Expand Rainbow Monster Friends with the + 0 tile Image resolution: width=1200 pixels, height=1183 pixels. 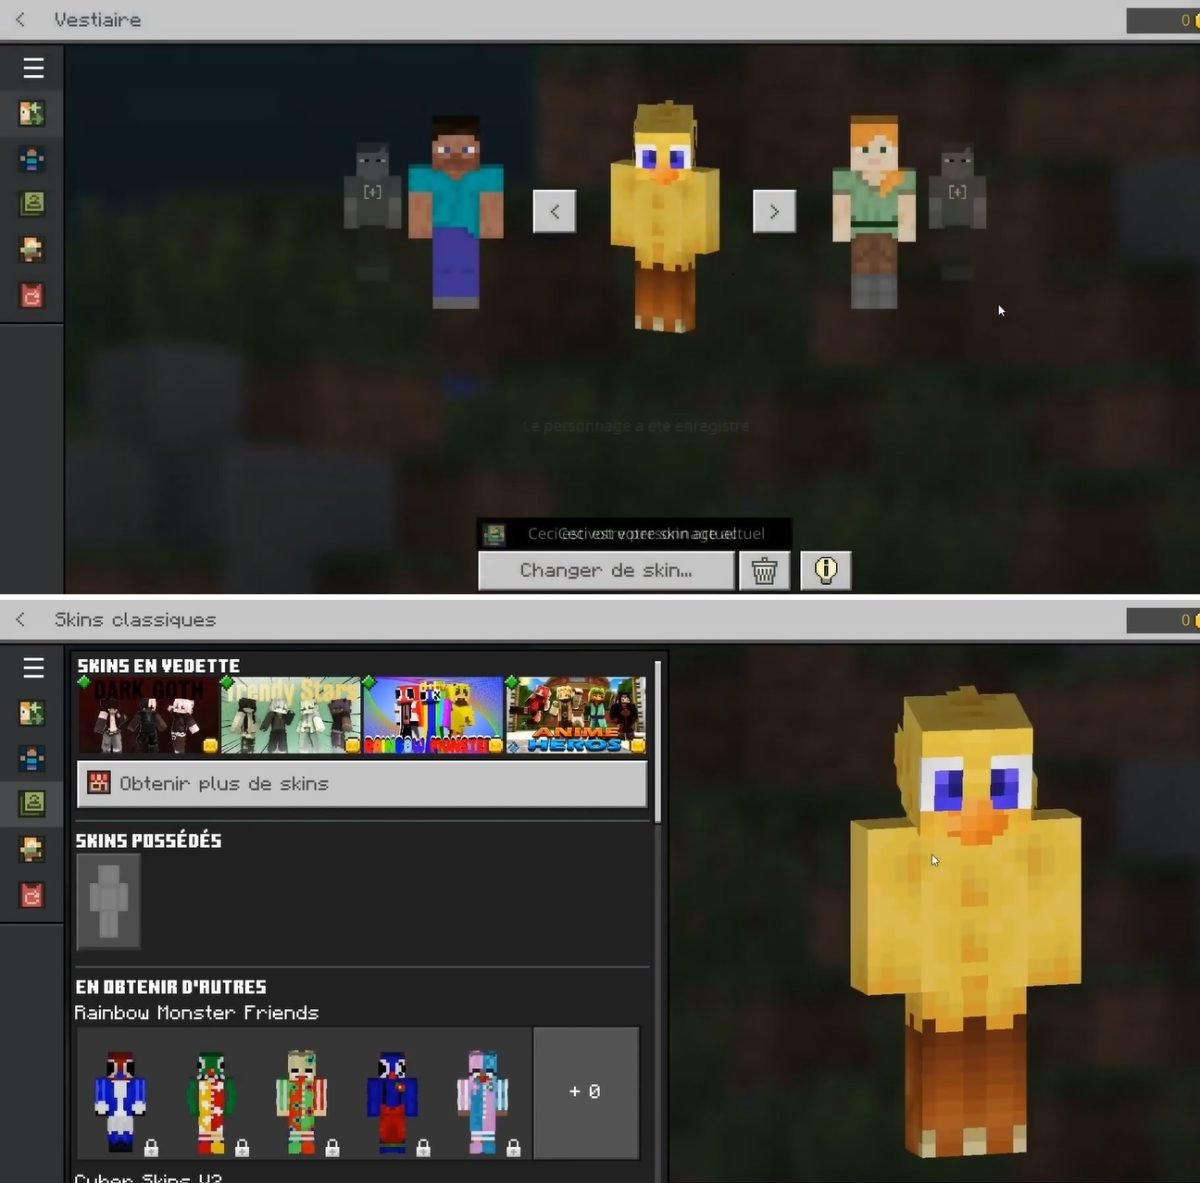[586, 1092]
